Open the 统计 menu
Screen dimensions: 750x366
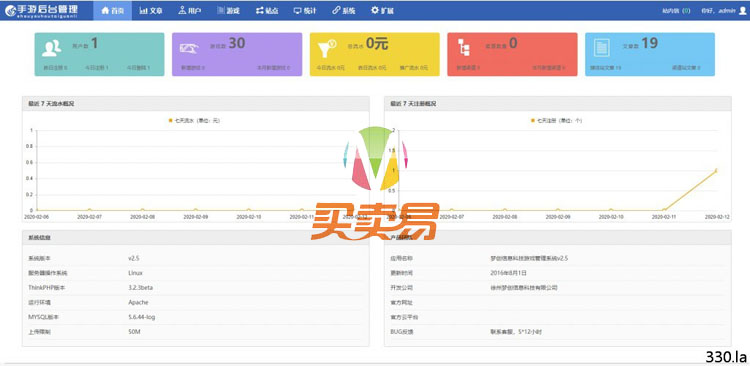point(305,11)
